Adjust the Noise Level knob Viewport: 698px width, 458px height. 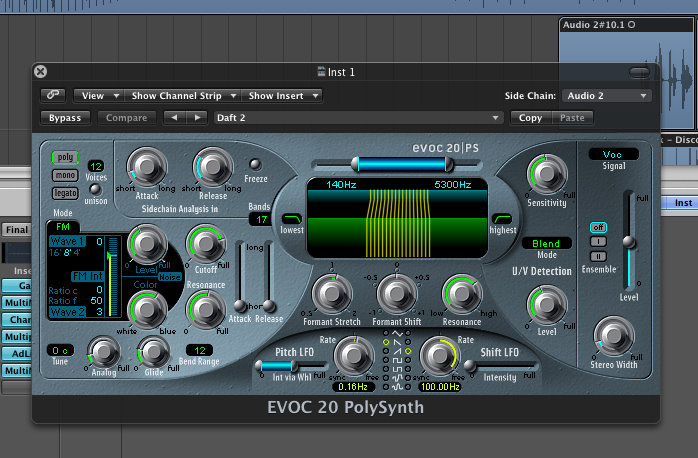[x=147, y=244]
